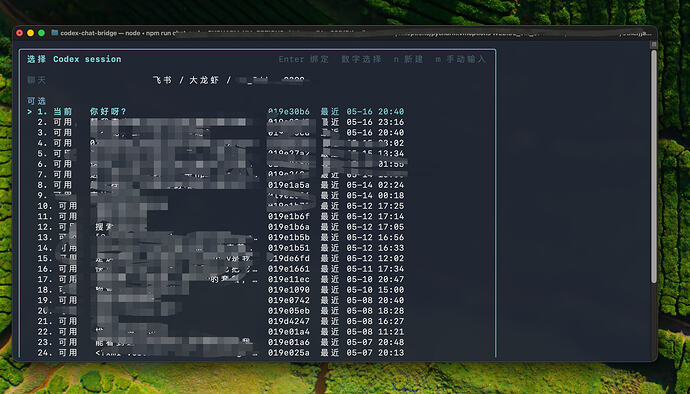Image resolution: width=690 pixels, height=394 pixels.
Task: Click session ID "019e1b6a"
Action: pos(289,227)
